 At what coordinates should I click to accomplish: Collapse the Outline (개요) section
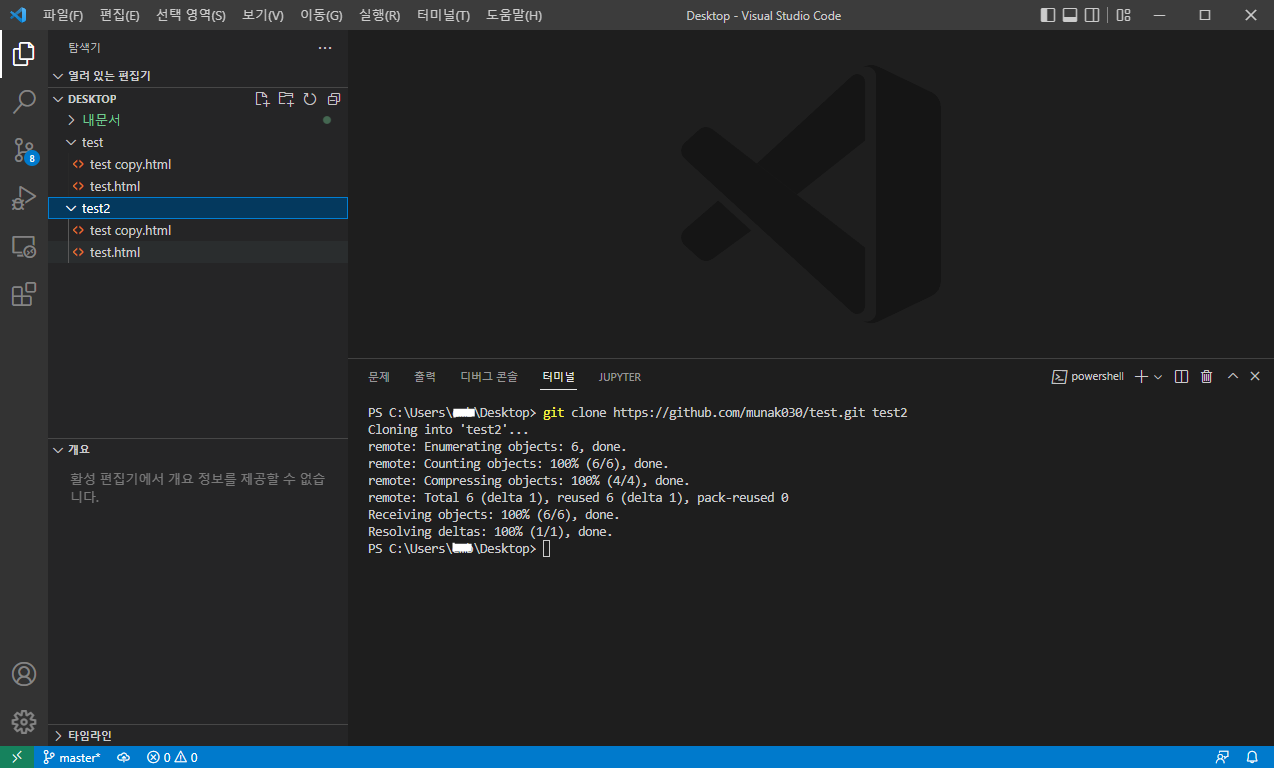198,450
